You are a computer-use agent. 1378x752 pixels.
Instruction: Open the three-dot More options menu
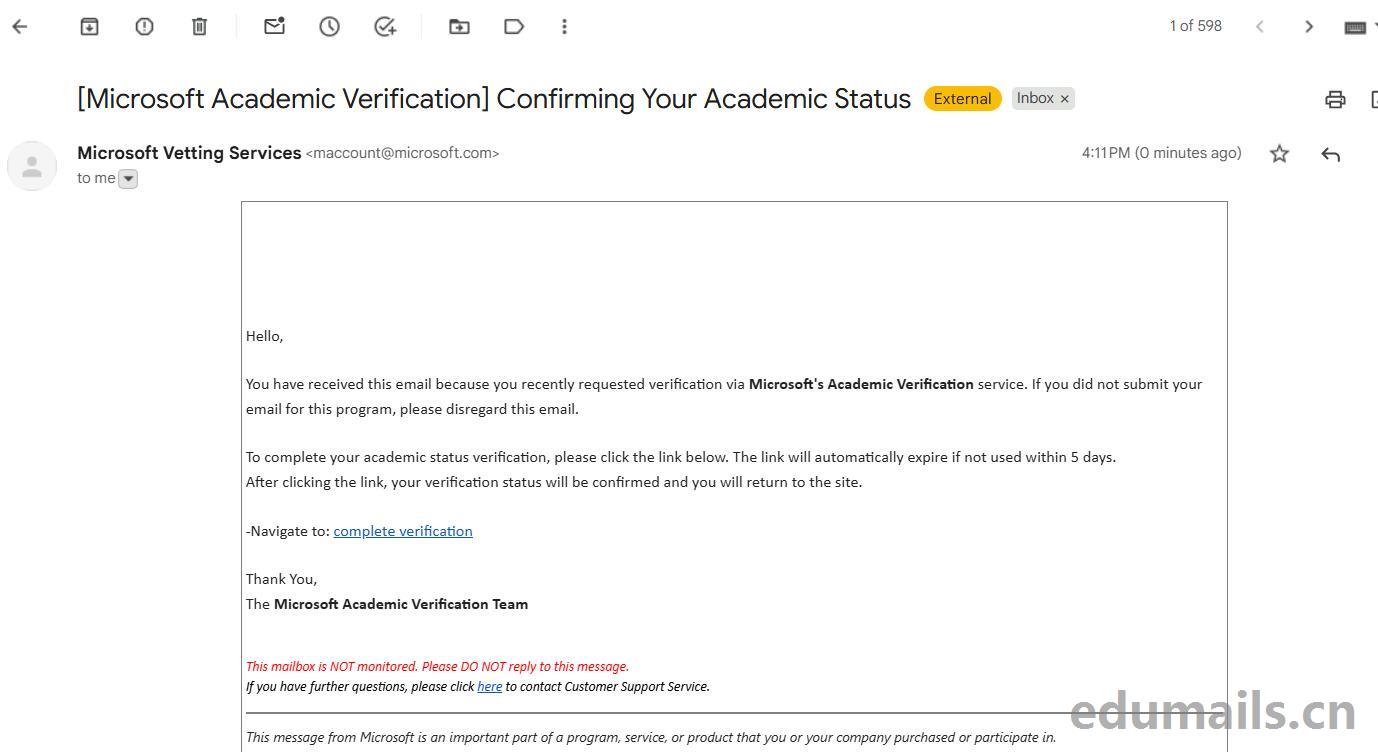[564, 27]
